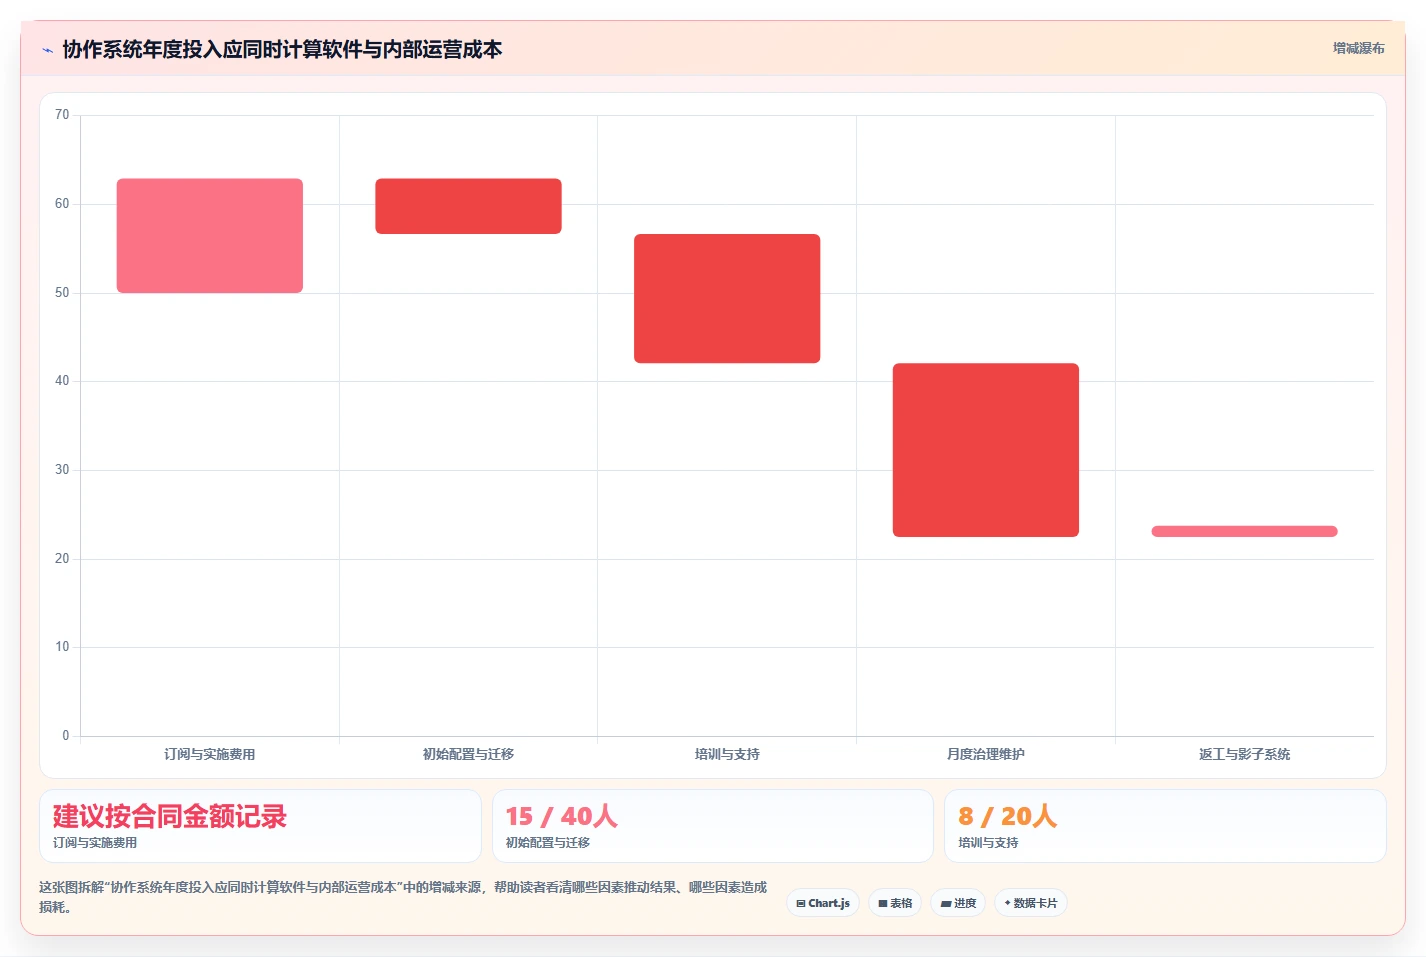The image size is (1426, 957).
Task: Click the 初始配置与迁移 x-axis label
Action: tap(468, 754)
